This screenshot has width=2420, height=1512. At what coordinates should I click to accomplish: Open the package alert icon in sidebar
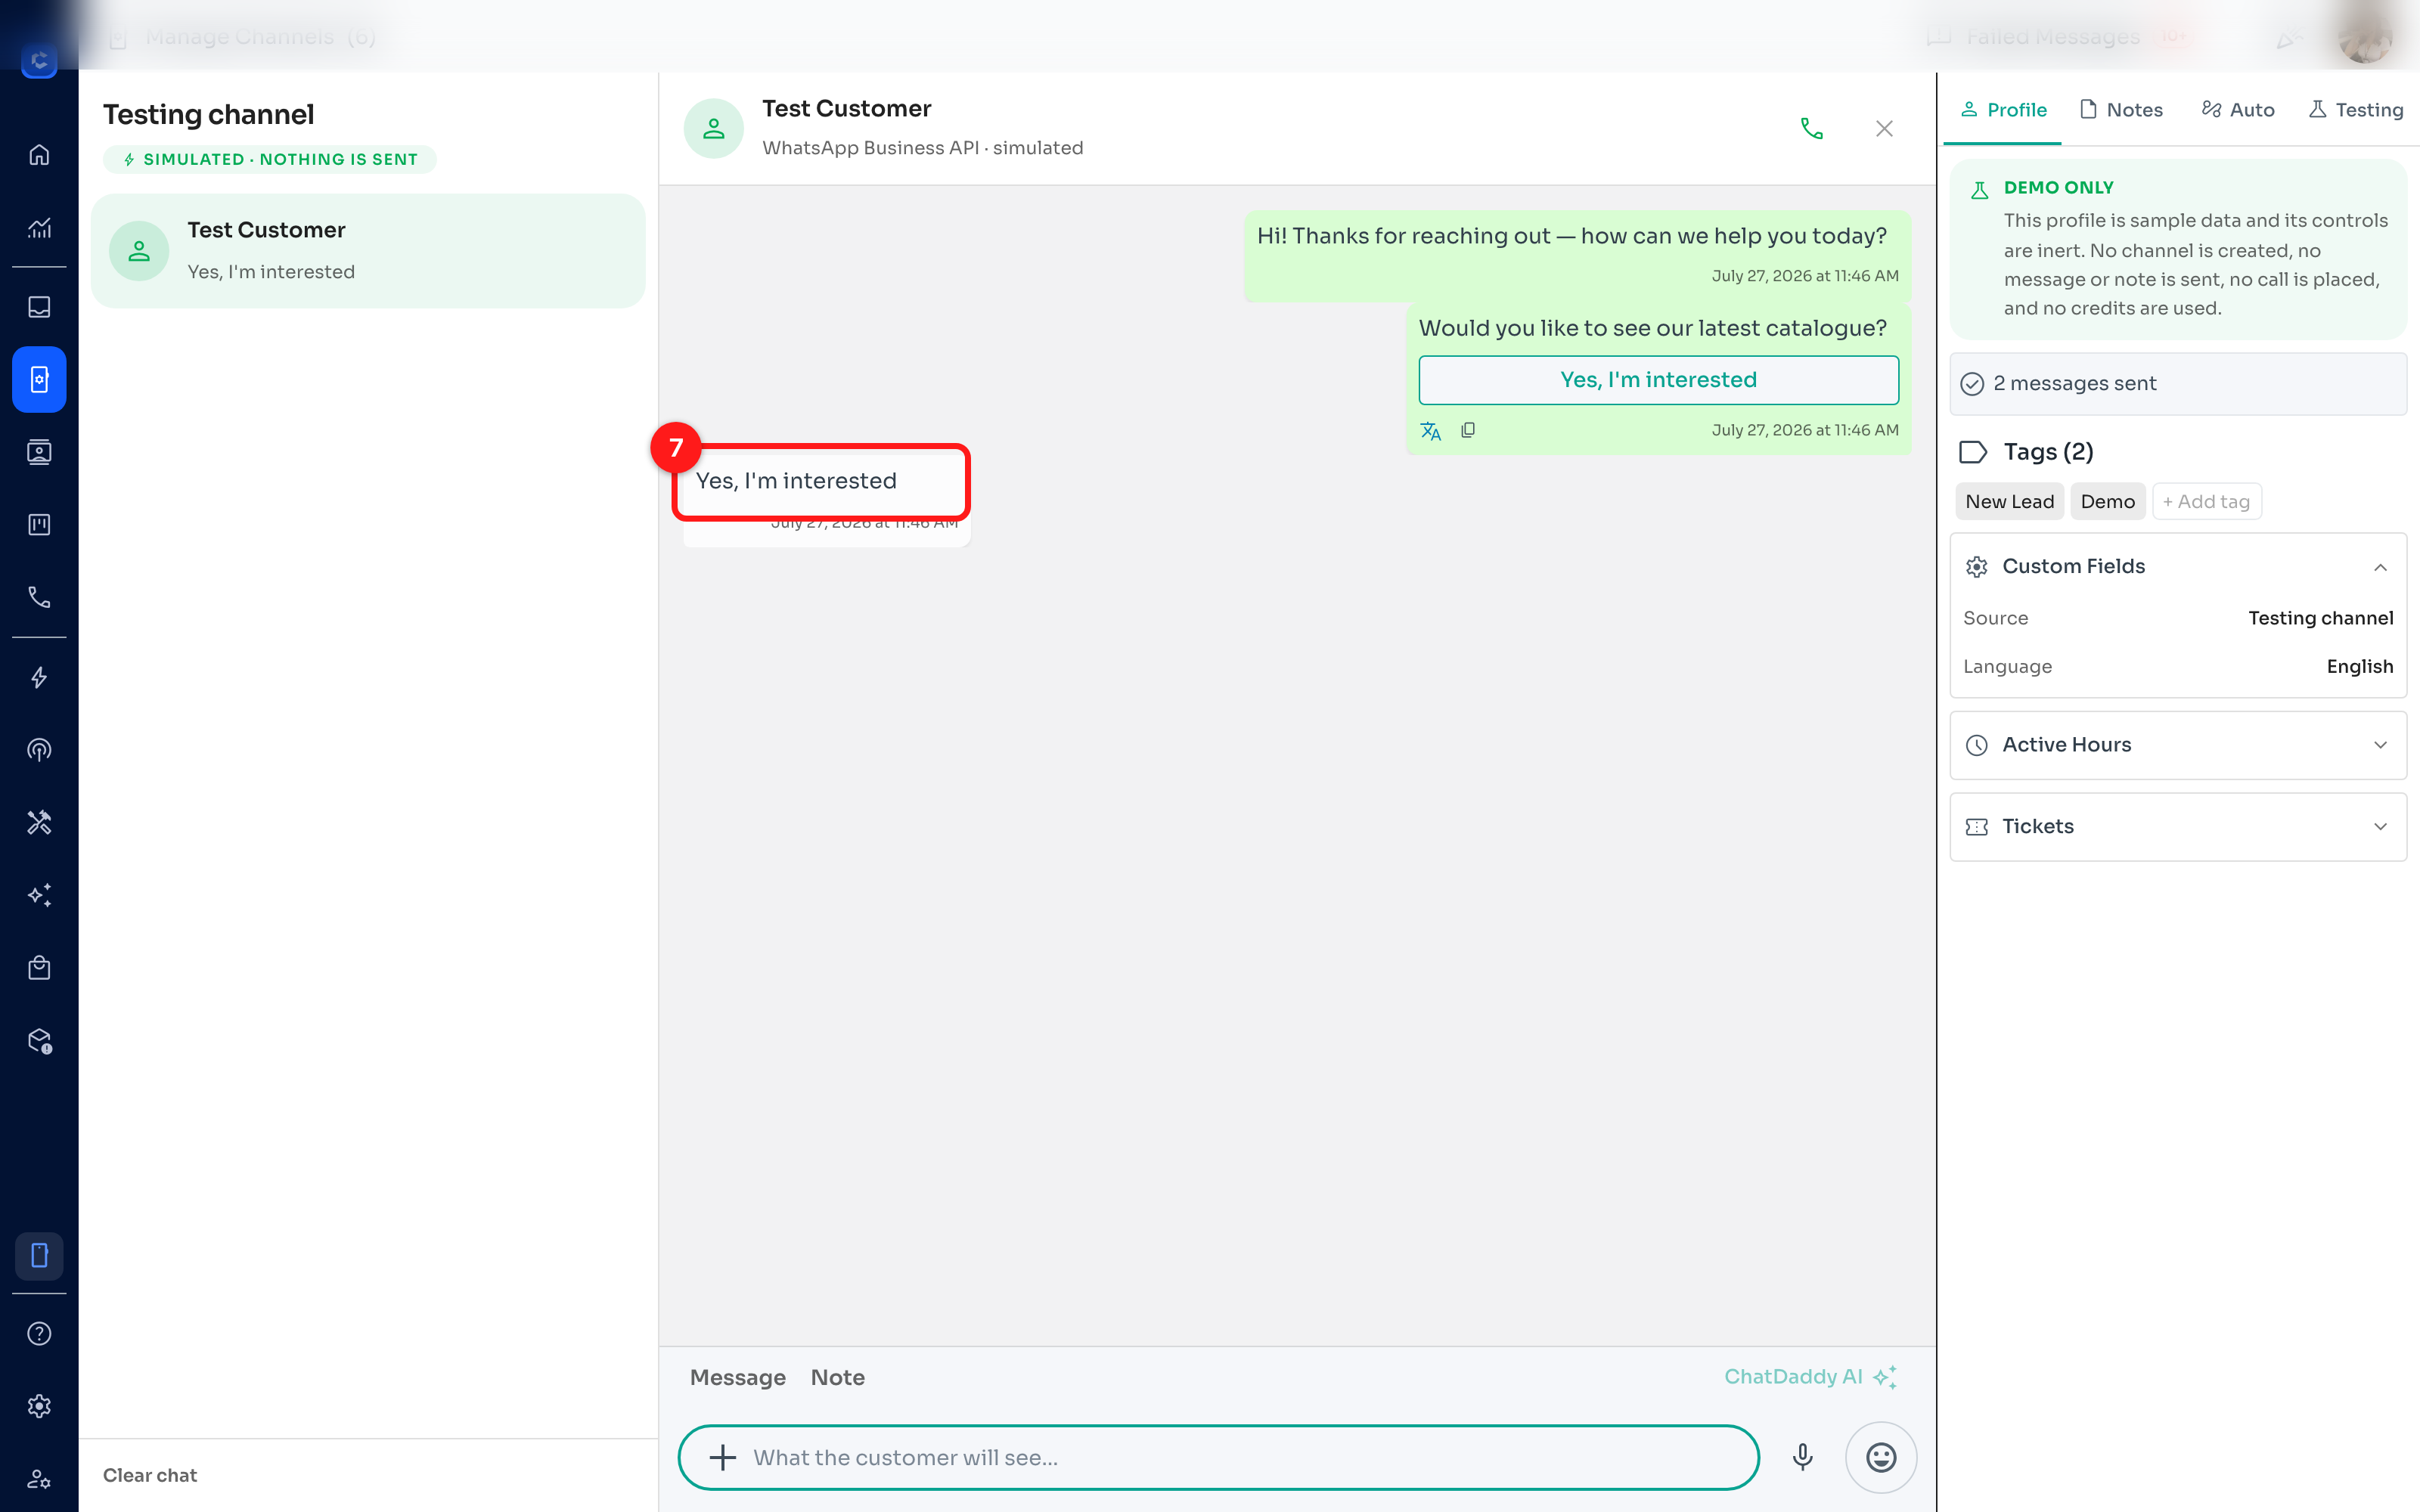pos(39,1041)
